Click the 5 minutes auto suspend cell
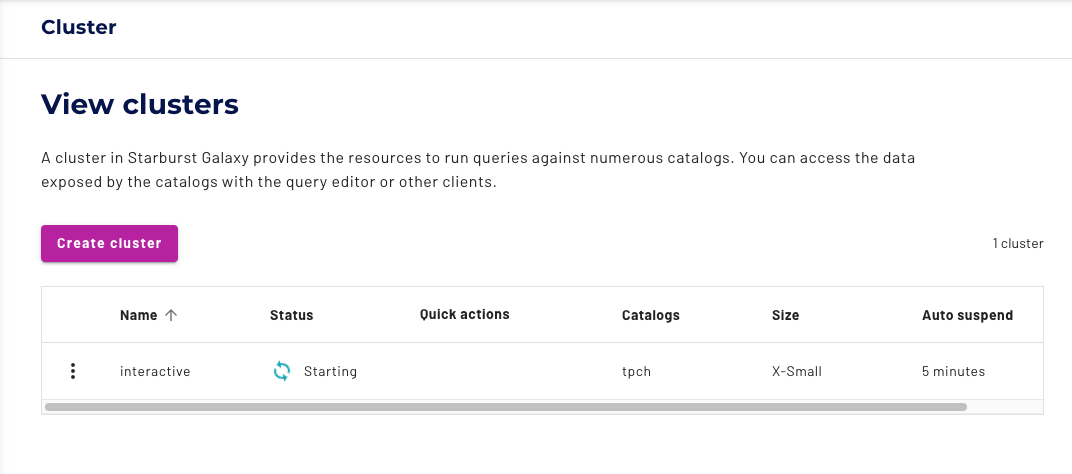This screenshot has height=474, width=1072. pos(953,371)
